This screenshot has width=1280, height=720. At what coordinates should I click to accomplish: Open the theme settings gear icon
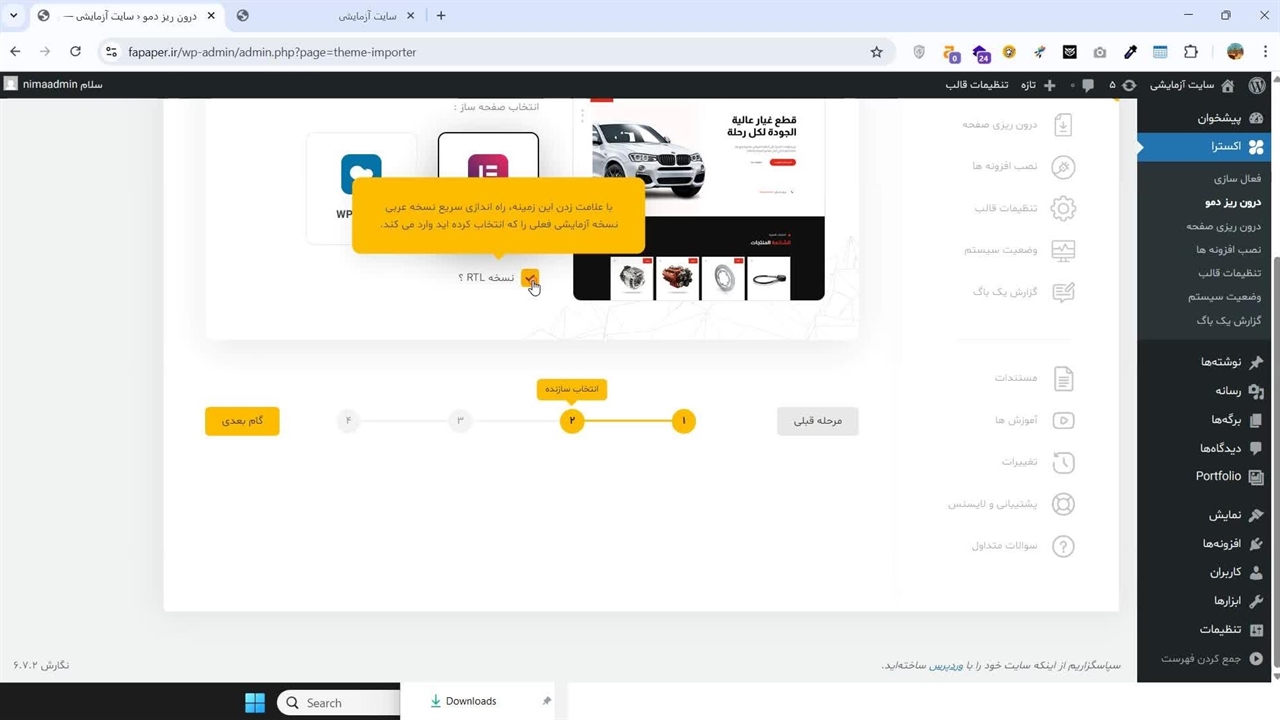[x=1063, y=209]
